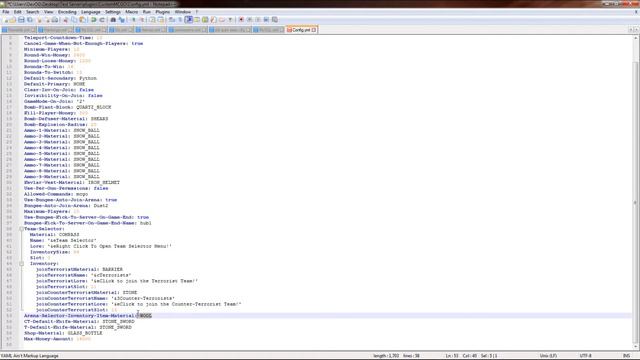
Task: Click 'joinTerroristMaterial: BARRIER' line
Action: [x=79, y=269]
